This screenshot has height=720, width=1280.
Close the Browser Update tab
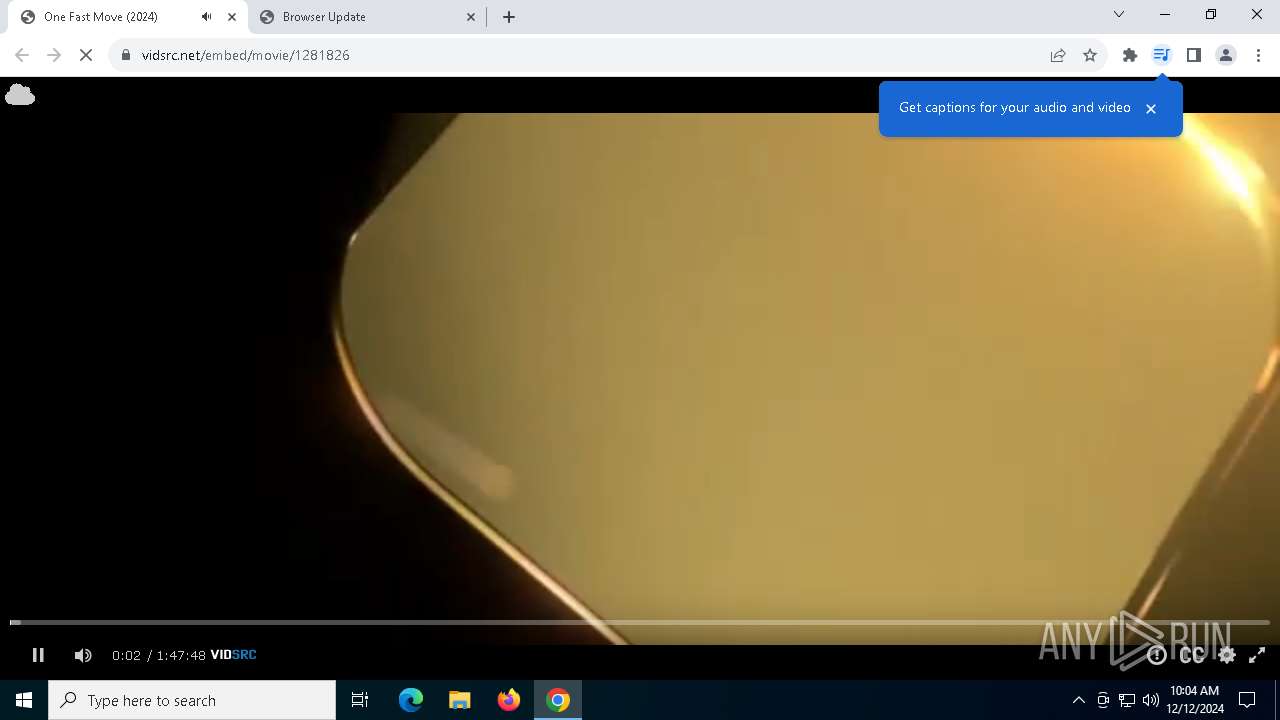tap(471, 17)
